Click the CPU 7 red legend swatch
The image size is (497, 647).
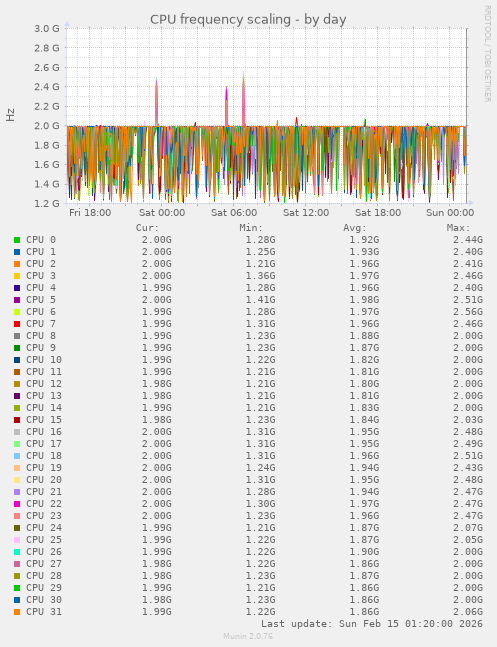point(17,324)
